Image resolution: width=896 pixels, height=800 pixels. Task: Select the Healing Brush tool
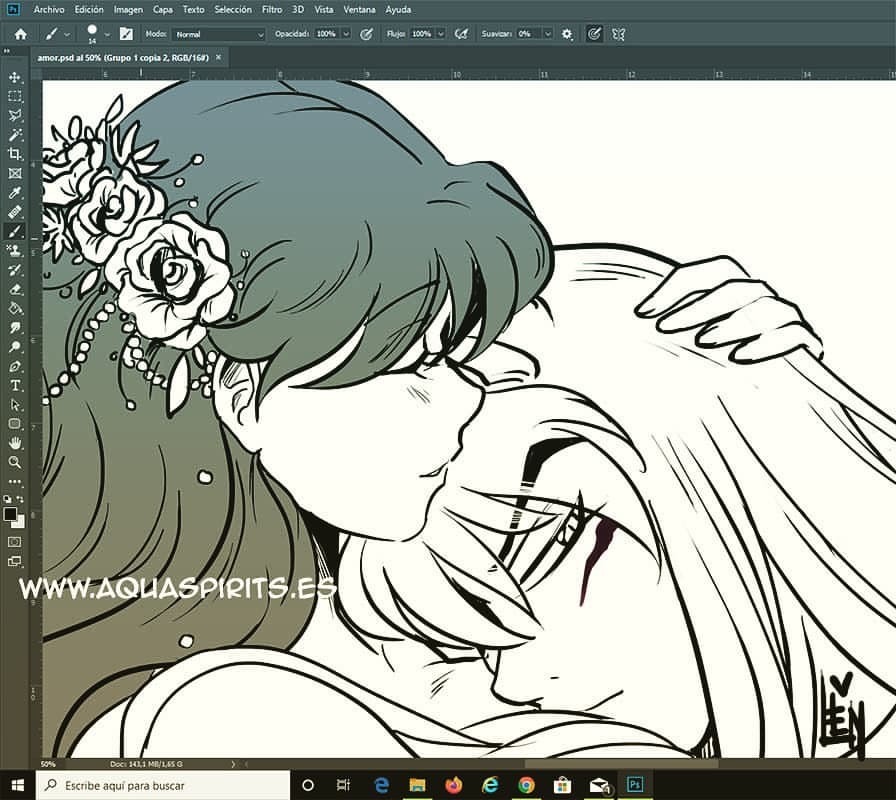pyautogui.click(x=15, y=212)
